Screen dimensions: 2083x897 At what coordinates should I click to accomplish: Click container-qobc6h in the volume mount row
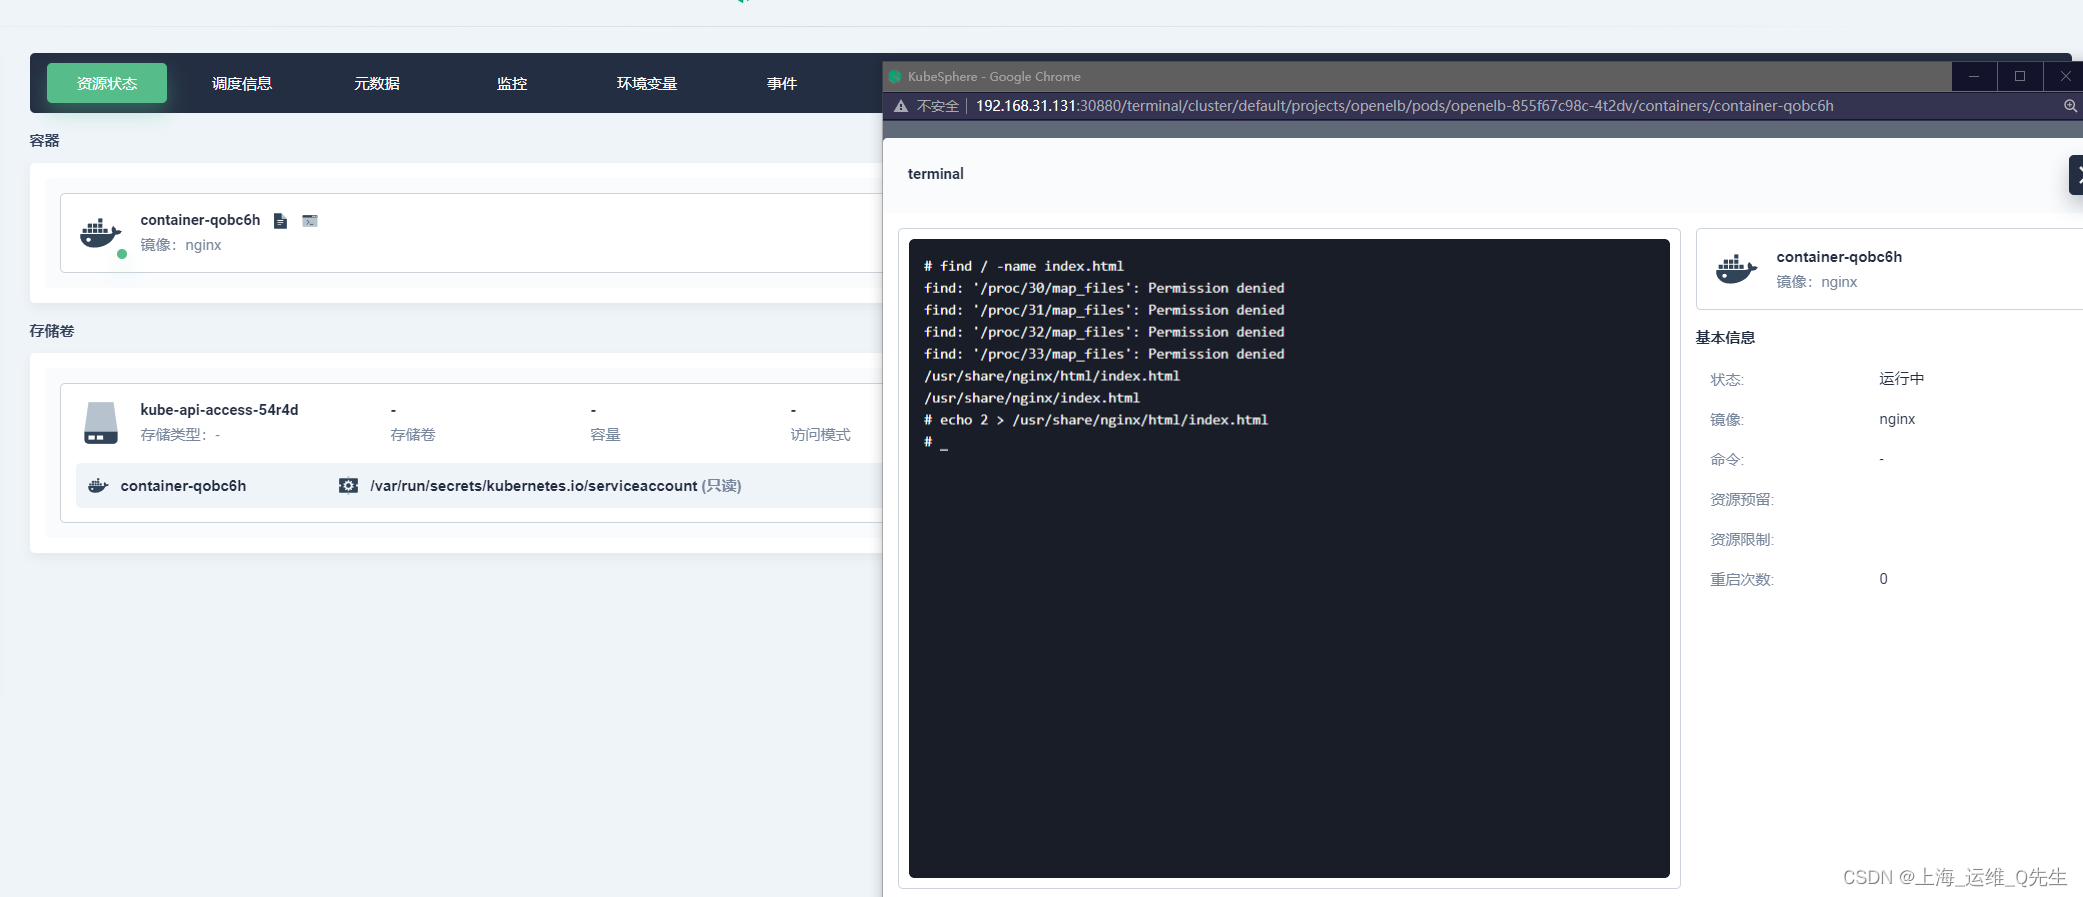[x=183, y=486]
